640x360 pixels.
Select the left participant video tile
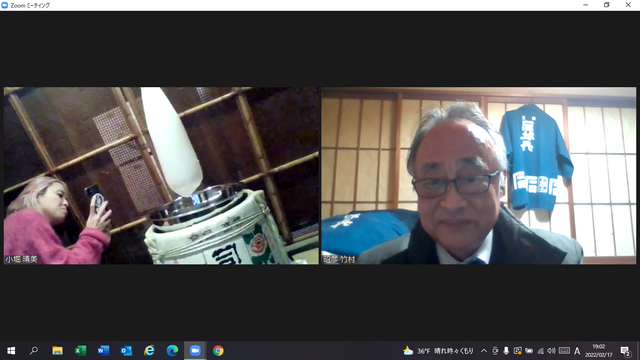[161, 176]
